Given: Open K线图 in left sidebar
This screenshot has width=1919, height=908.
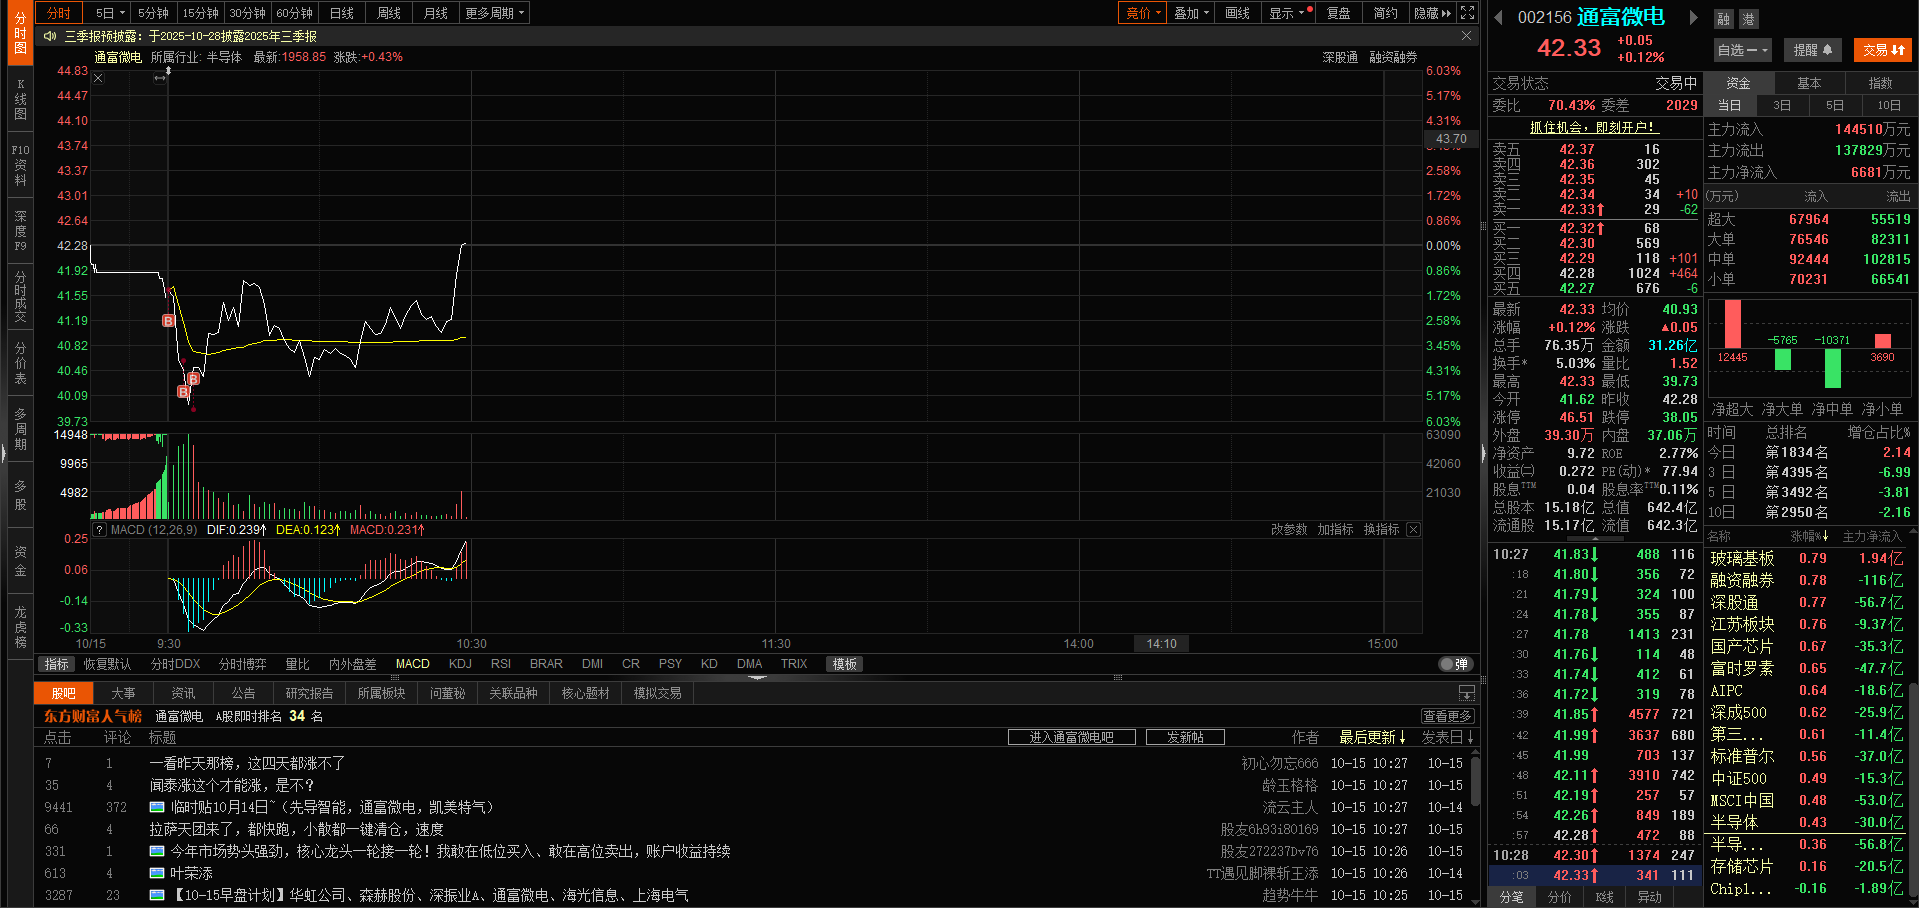Looking at the screenshot, I should point(21,99).
